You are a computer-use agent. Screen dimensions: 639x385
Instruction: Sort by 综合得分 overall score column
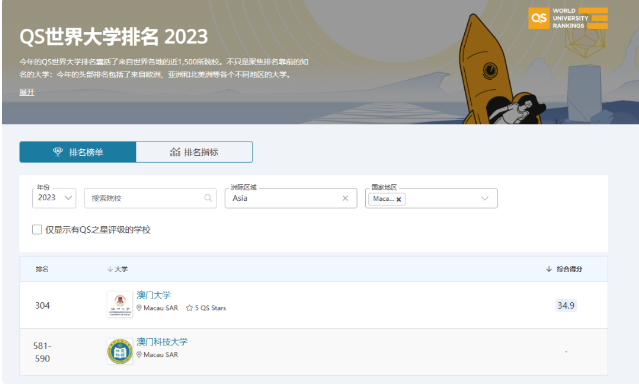click(x=564, y=269)
